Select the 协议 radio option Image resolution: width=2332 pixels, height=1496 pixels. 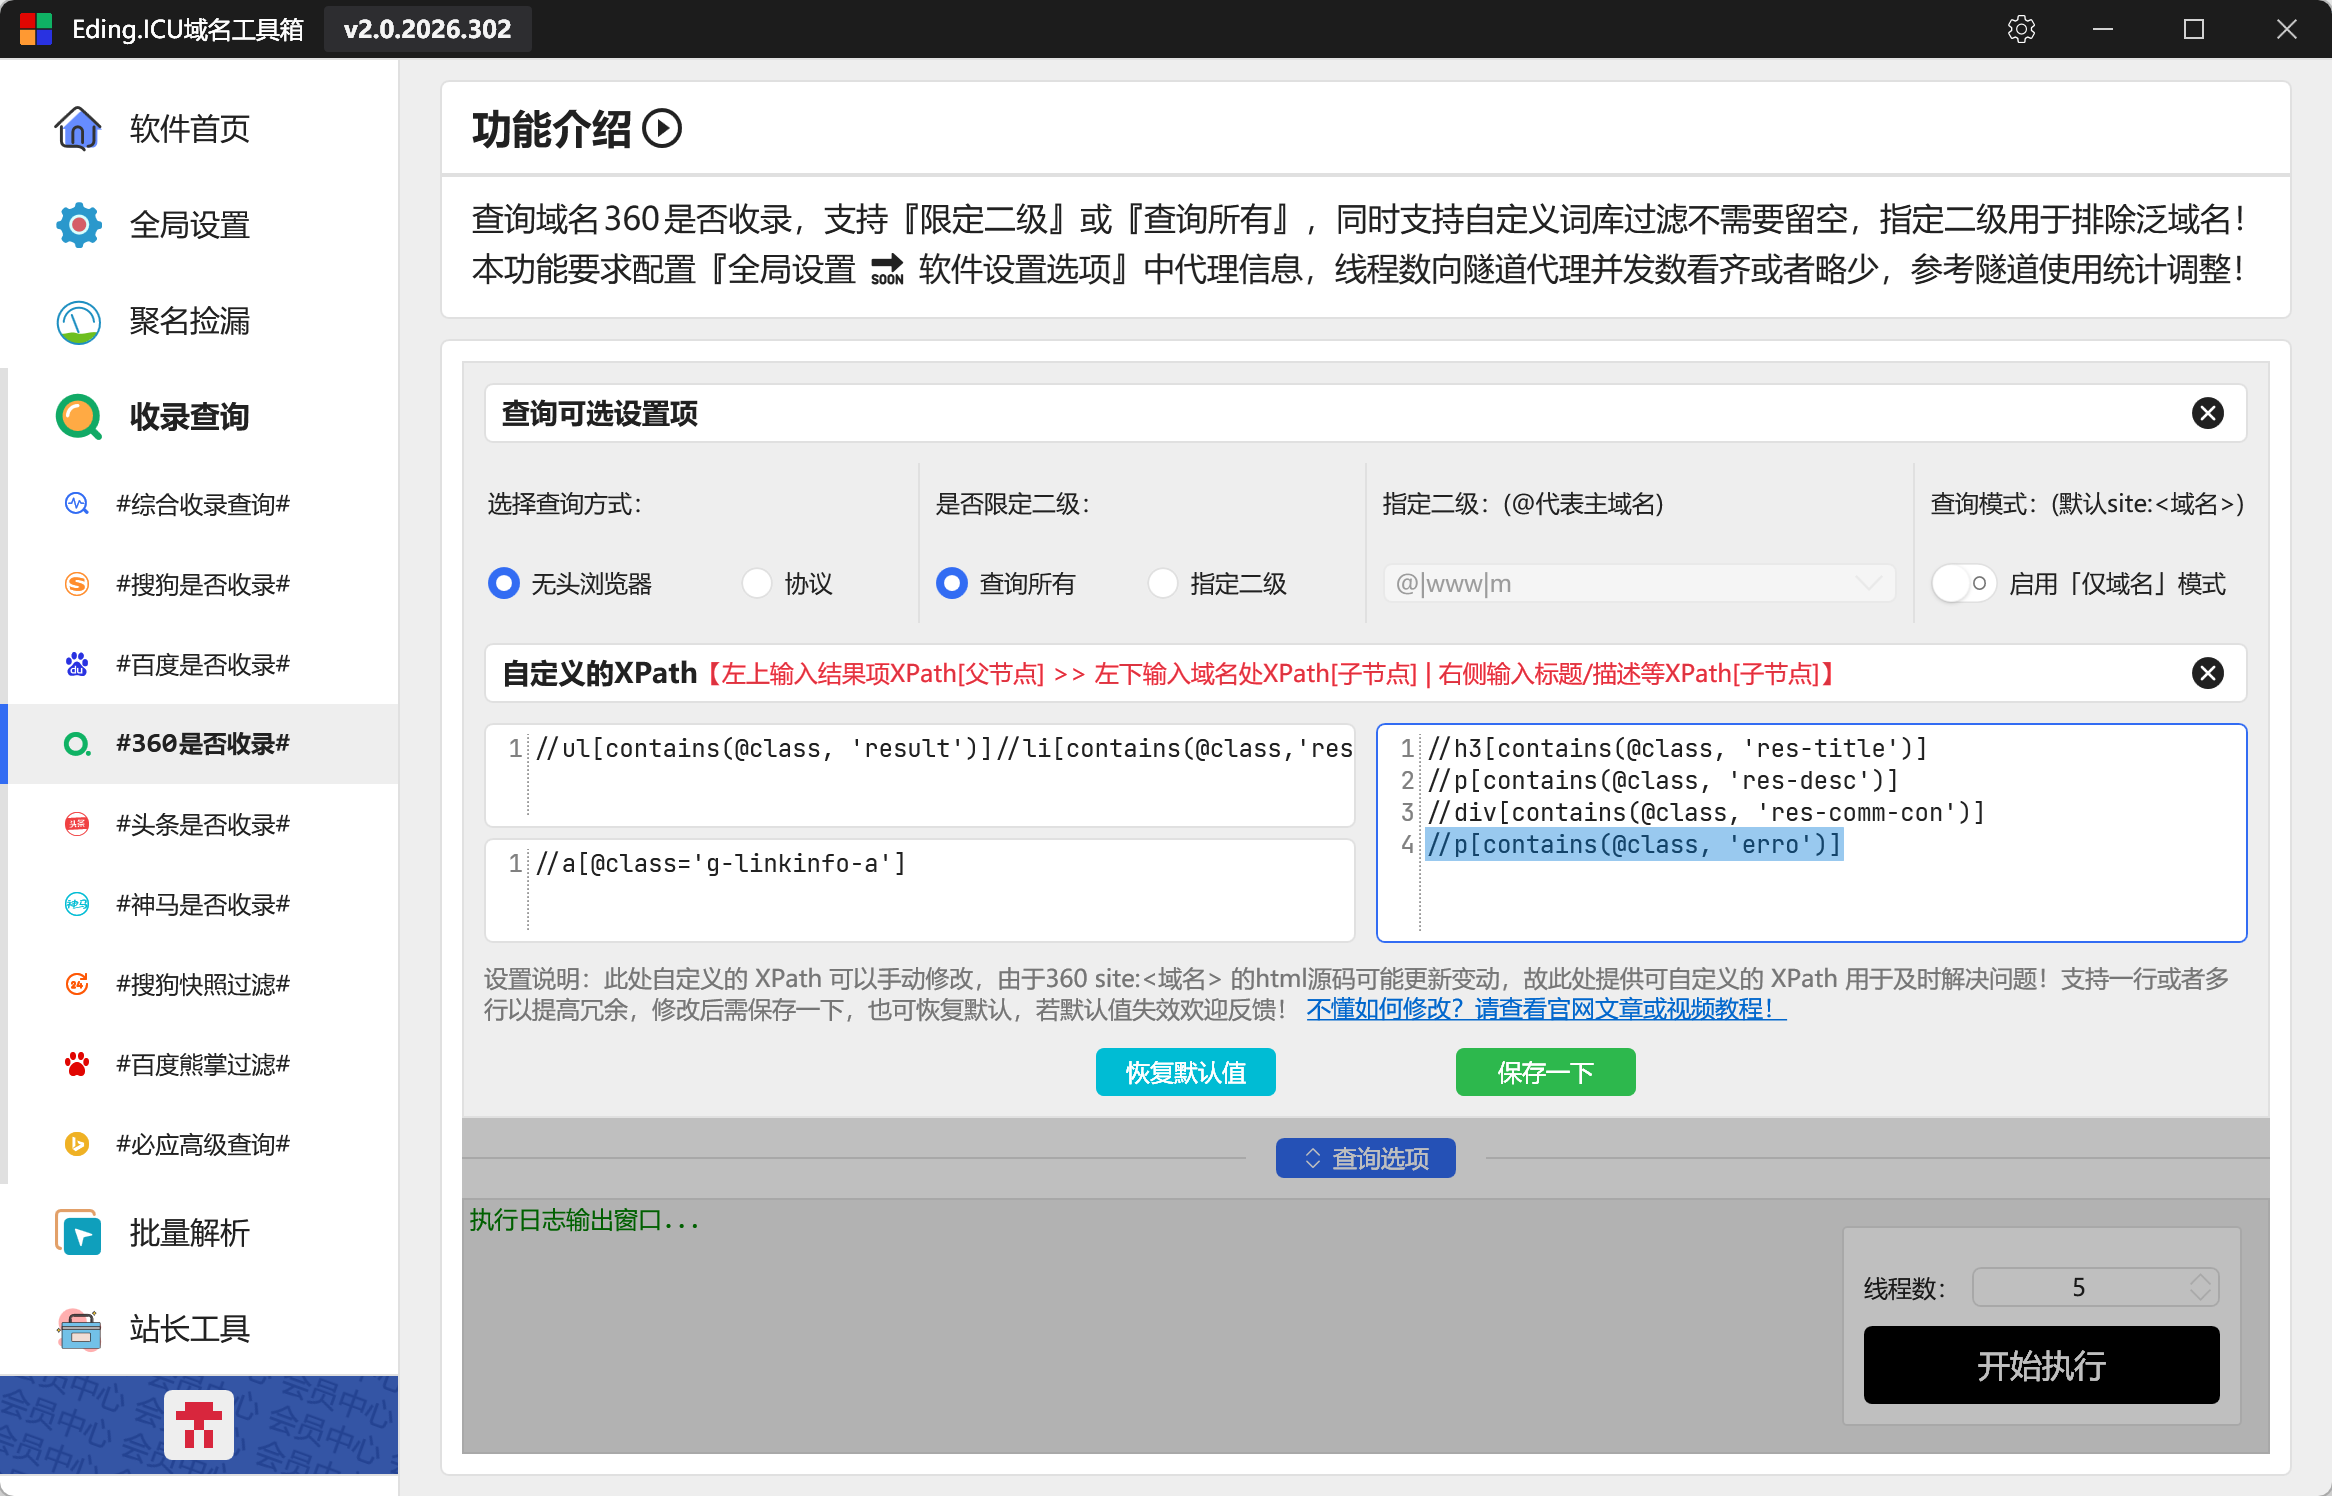click(x=757, y=583)
